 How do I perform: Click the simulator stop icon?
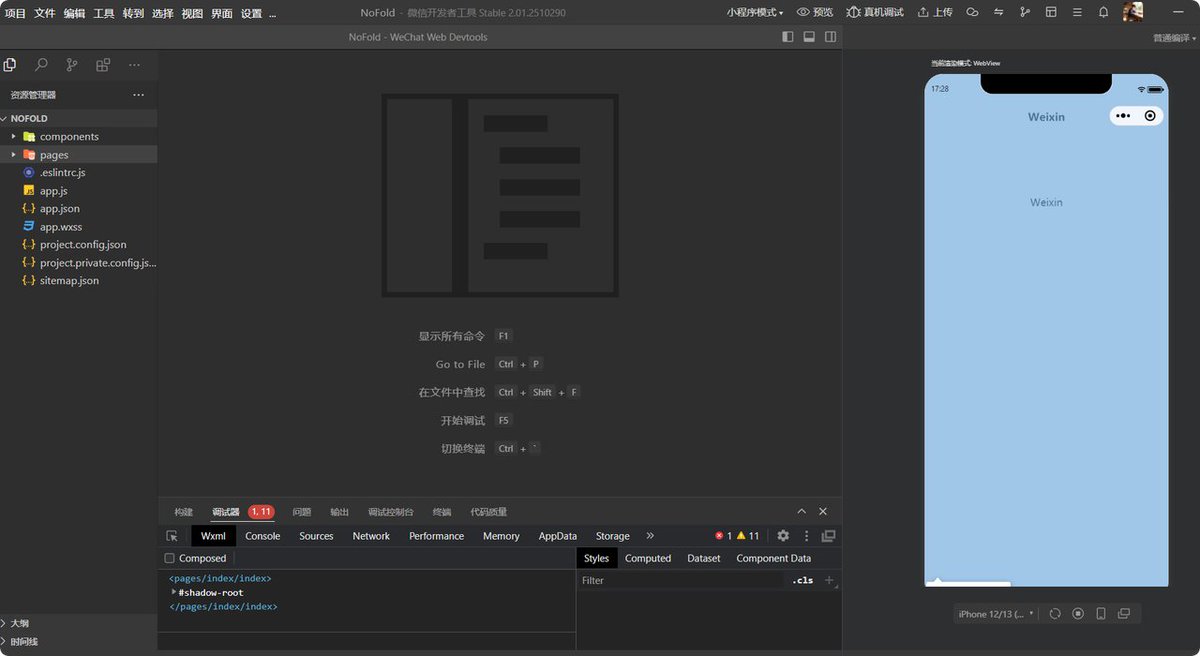click(x=1078, y=614)
